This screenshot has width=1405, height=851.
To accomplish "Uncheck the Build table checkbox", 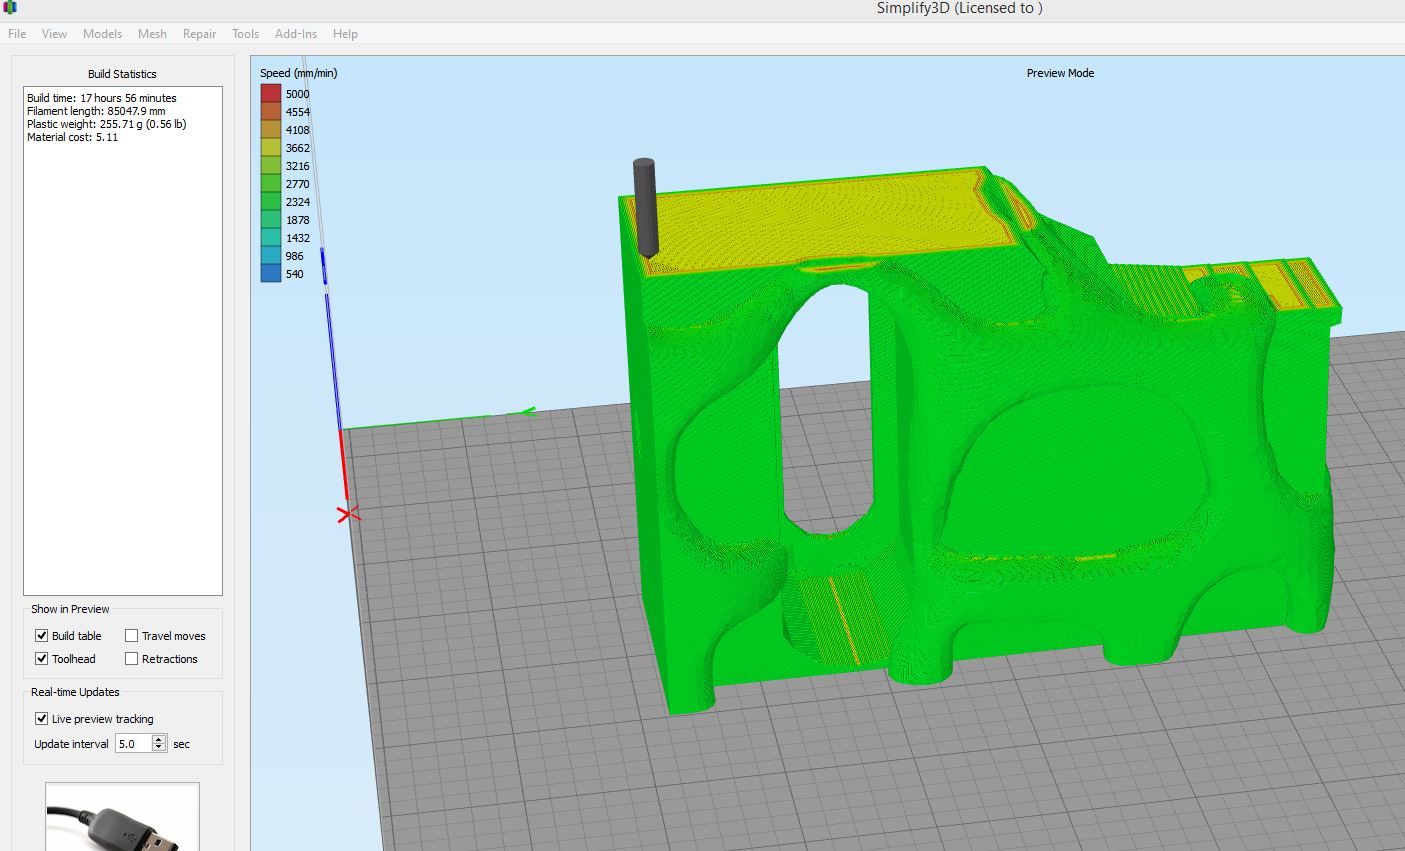I will click(x=42, y=636).
